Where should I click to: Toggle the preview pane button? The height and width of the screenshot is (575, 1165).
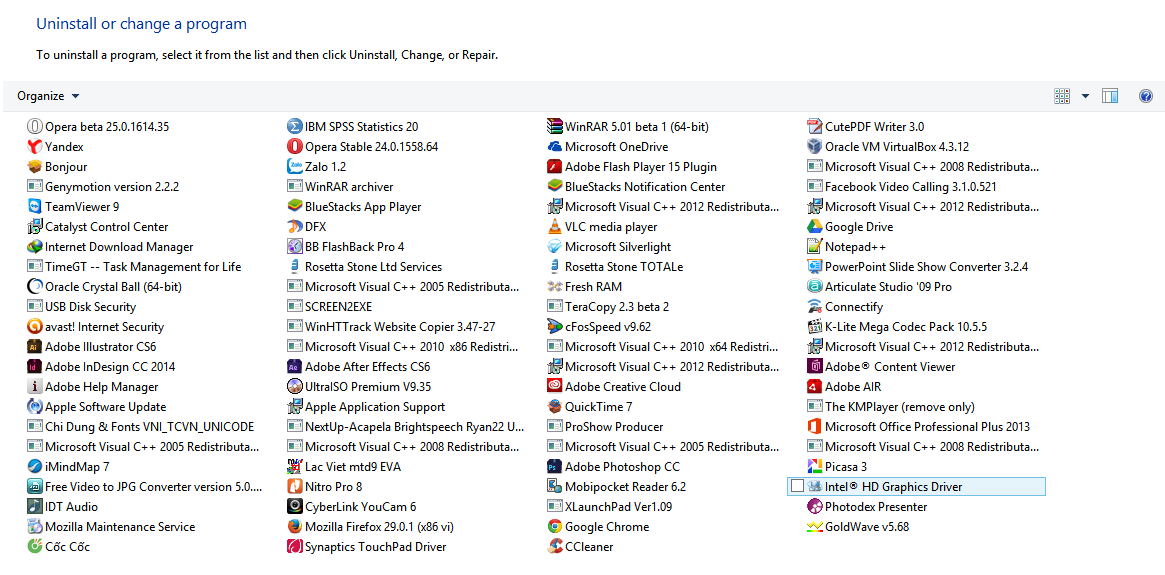[1110, 97]
